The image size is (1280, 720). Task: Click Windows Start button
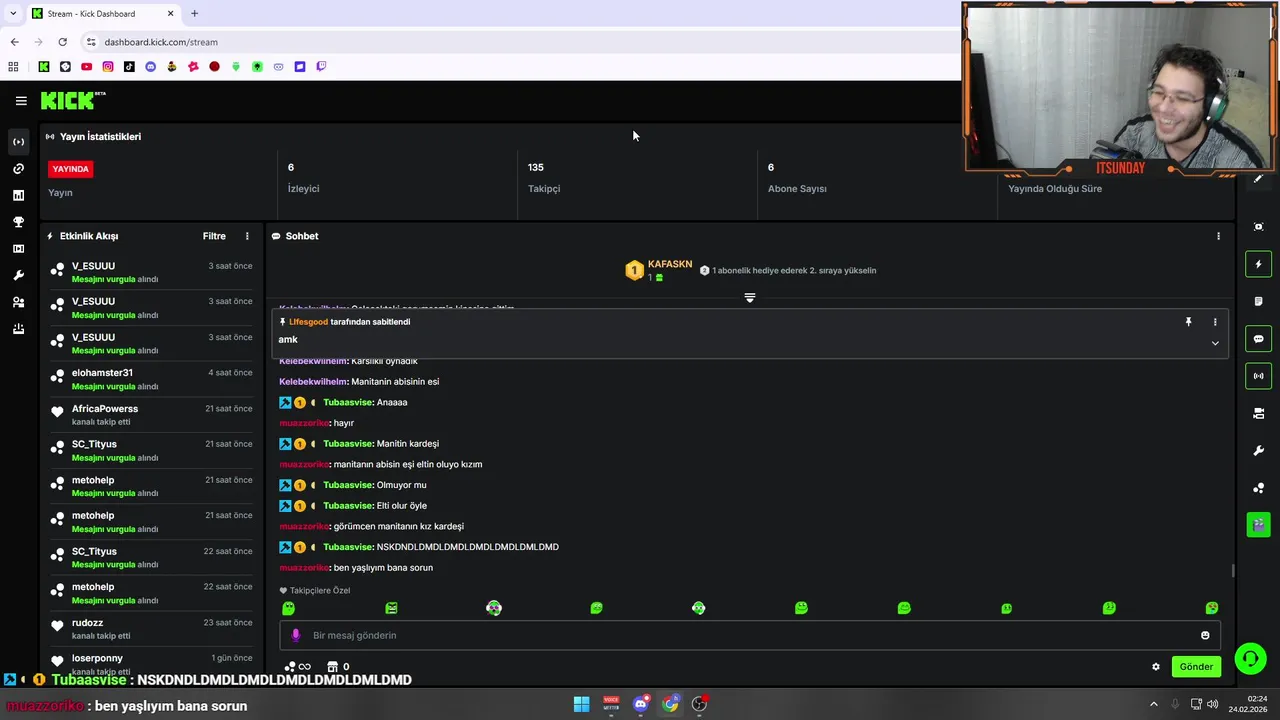coord(581,704)
